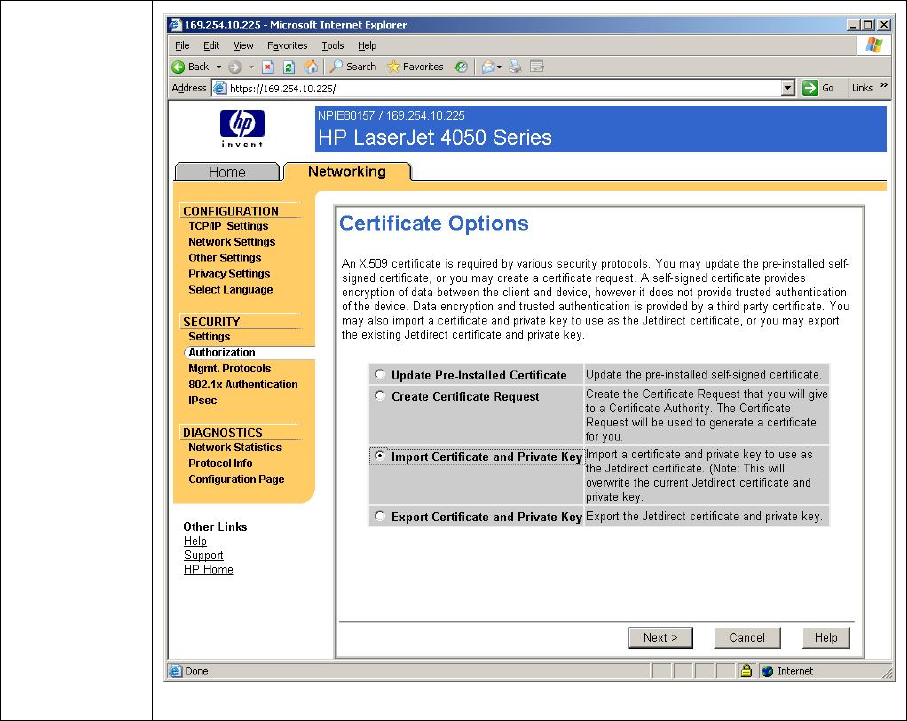The image size is (907, 721).
Task: Expand Back button history dropdown arrow
Action: pyautogui.click(x=219, y=67)
